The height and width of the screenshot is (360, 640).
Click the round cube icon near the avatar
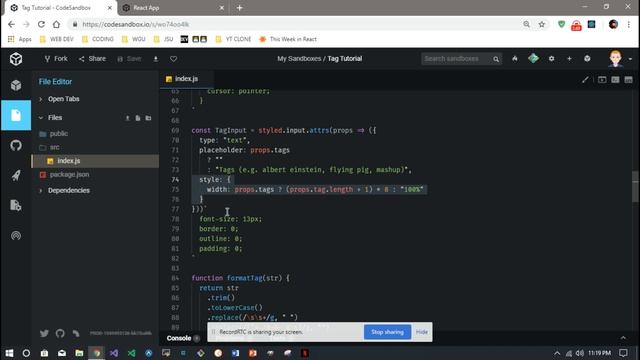pyautogui.click(x=587, y=59)
